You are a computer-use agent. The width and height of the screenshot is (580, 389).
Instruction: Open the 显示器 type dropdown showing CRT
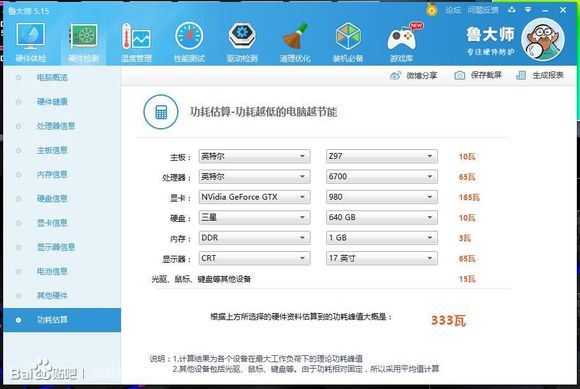coord(254,258)
